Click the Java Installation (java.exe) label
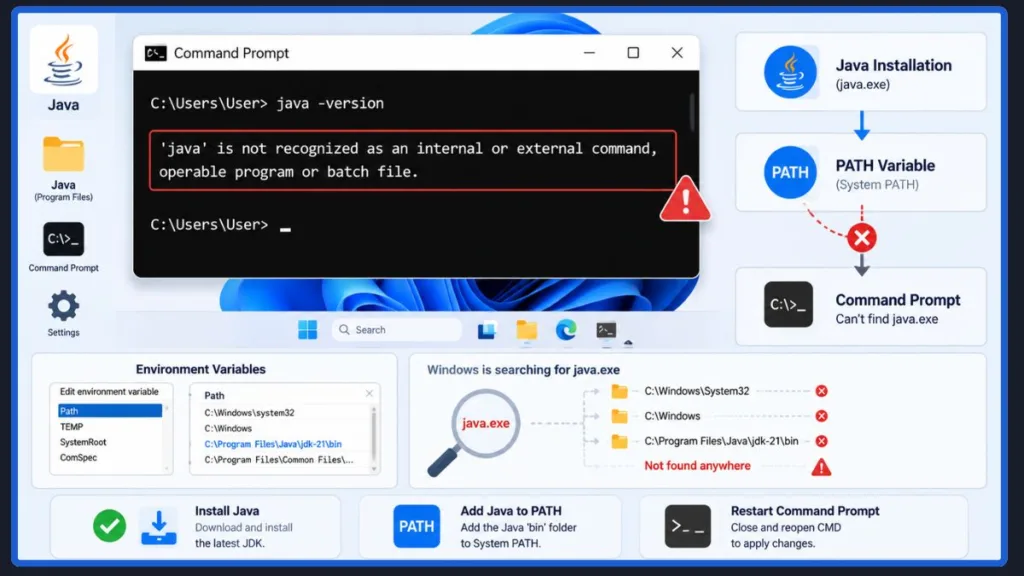Image resolution: width=1024 pixels, height=576 pixels. click(x=893, y=74)
